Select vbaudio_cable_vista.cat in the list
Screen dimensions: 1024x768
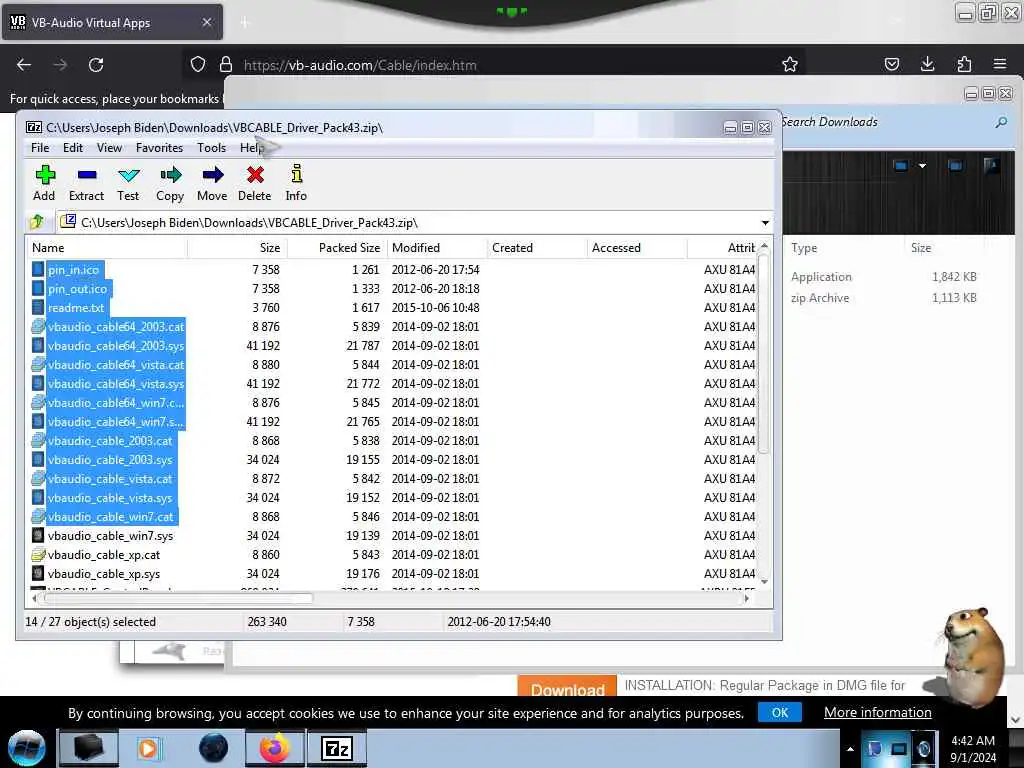(x=110, y=479)
